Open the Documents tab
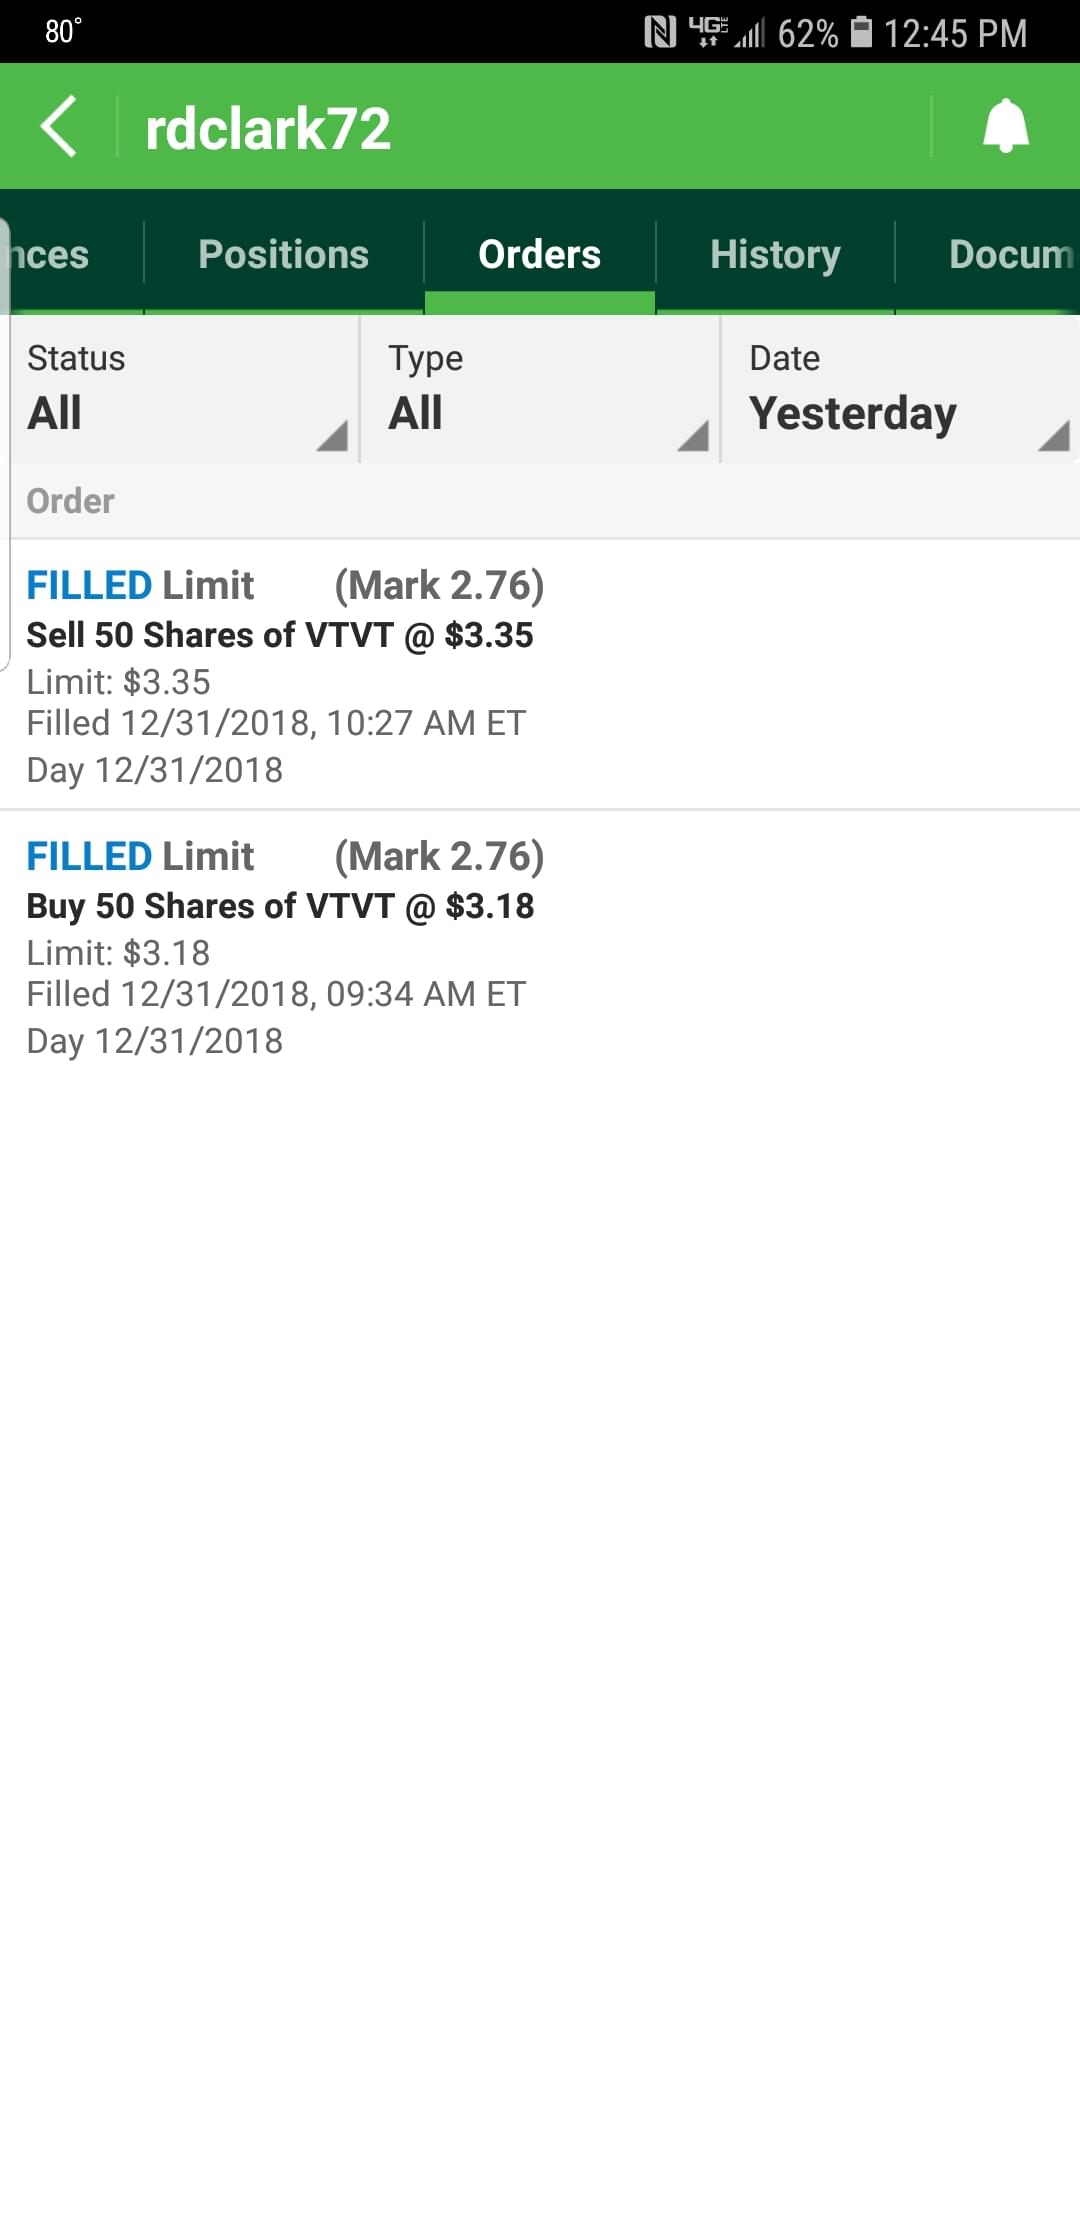 pos(1010,254)
